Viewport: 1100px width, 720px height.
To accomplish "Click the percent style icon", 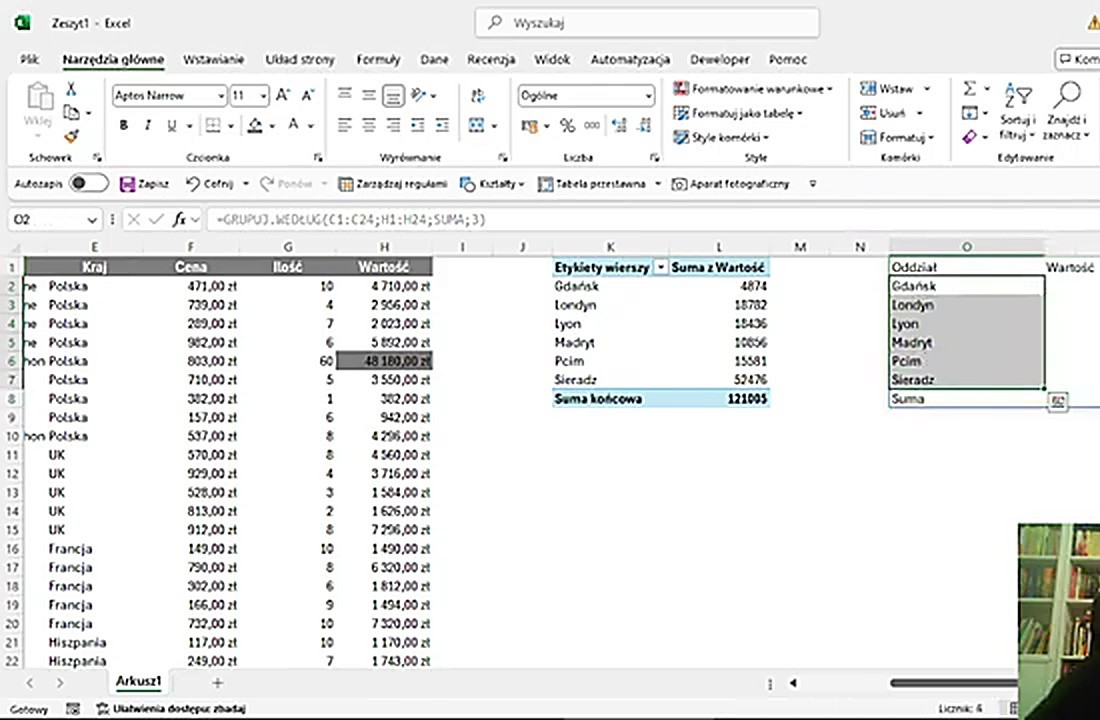I will (x=567, y=126).
